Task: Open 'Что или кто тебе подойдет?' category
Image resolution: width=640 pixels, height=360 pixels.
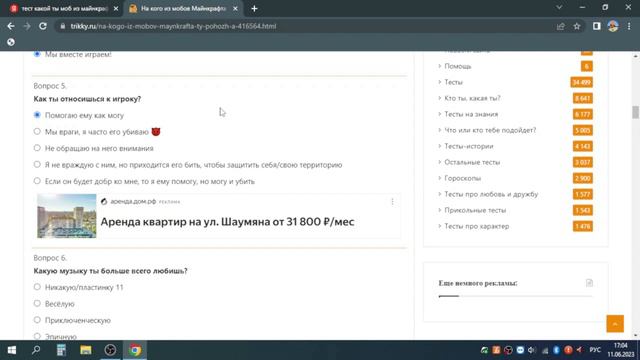Action: pos(490,130)
